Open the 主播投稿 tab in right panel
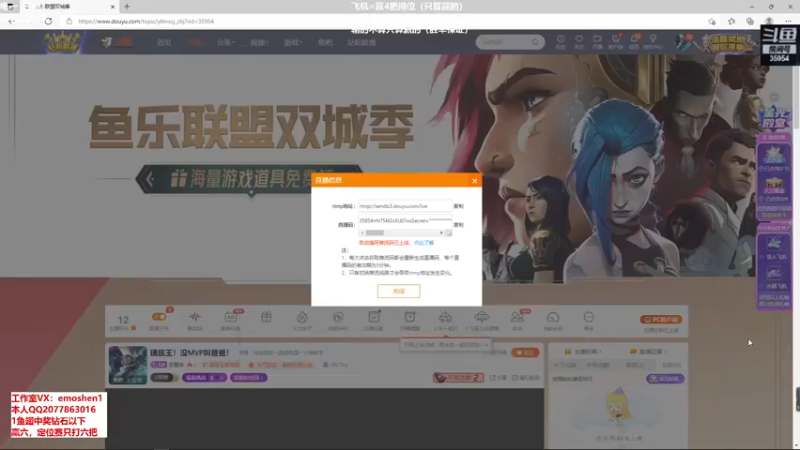The height and width of the screenshot is (450, 800). coord(583,352)
